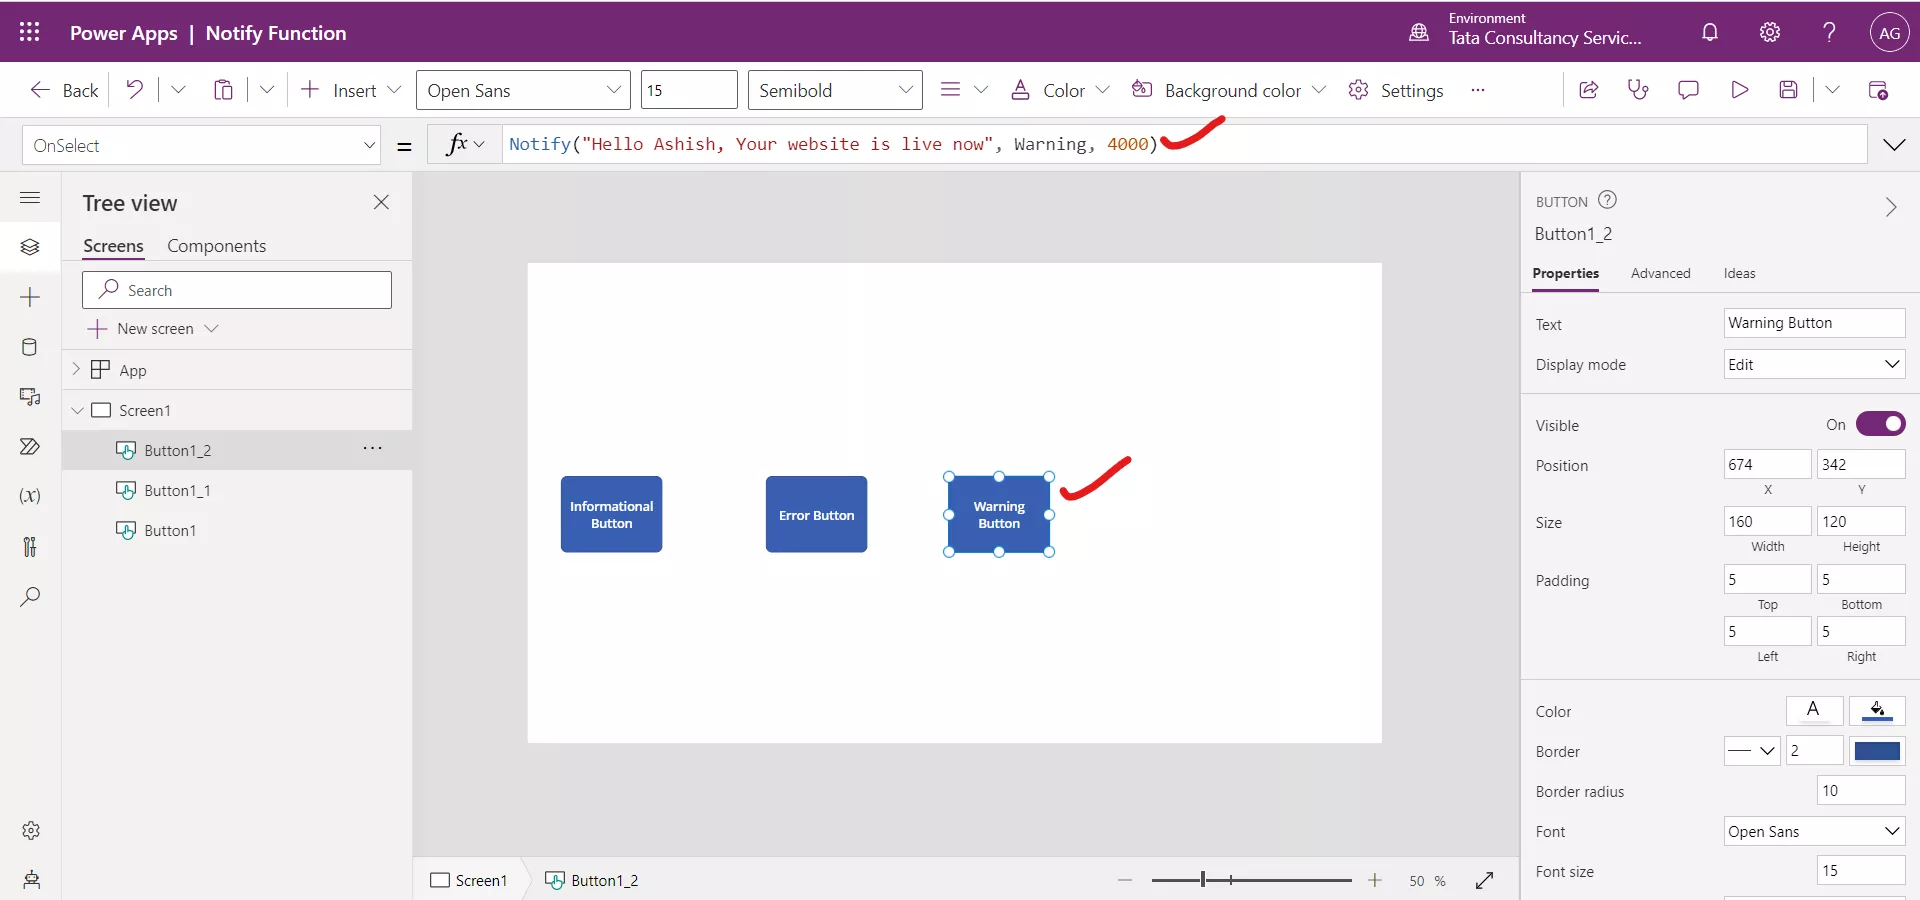
Task: Open the settings gear in the header
Action: [1770, 32]
